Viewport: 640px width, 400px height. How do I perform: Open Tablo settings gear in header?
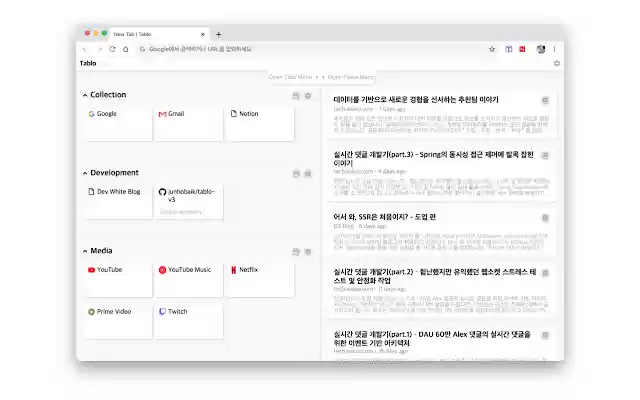[557, 63]
